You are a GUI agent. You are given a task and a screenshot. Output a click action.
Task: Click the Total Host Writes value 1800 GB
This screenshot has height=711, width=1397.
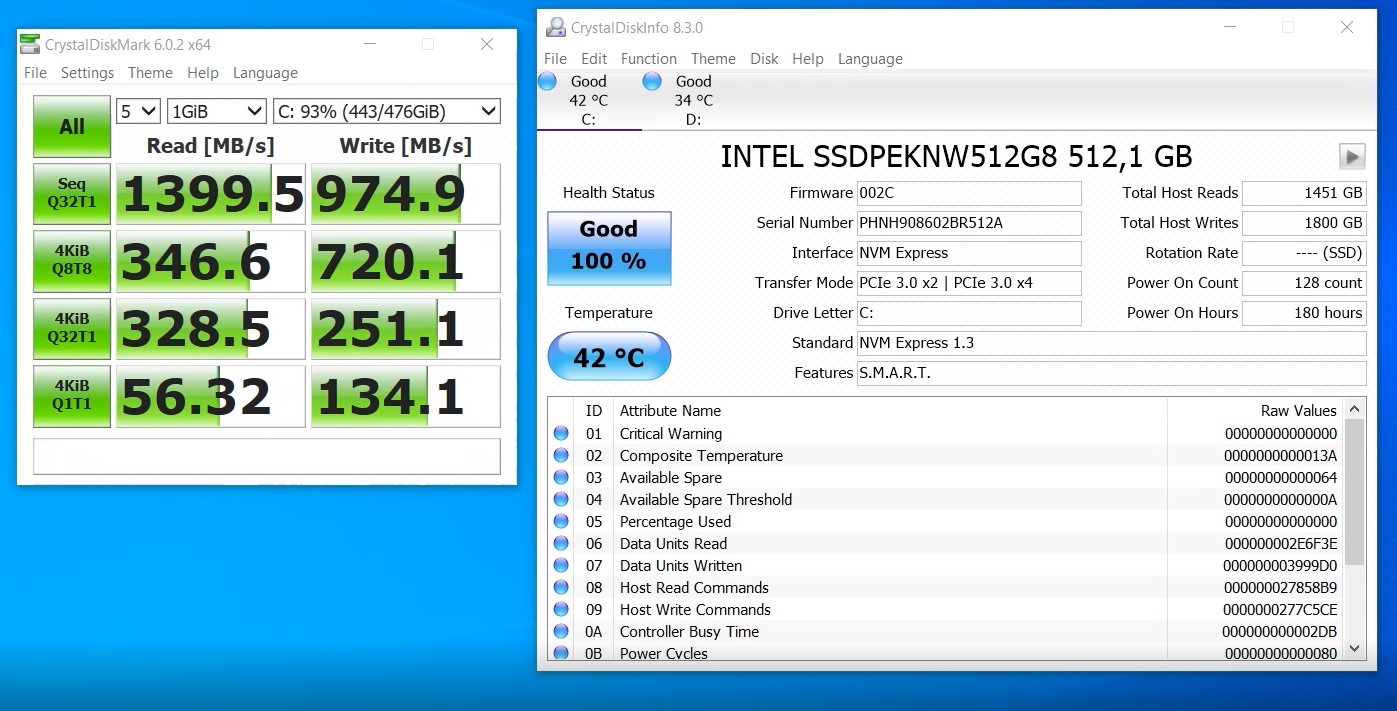pyautogui.click(x=1304, y=223)
